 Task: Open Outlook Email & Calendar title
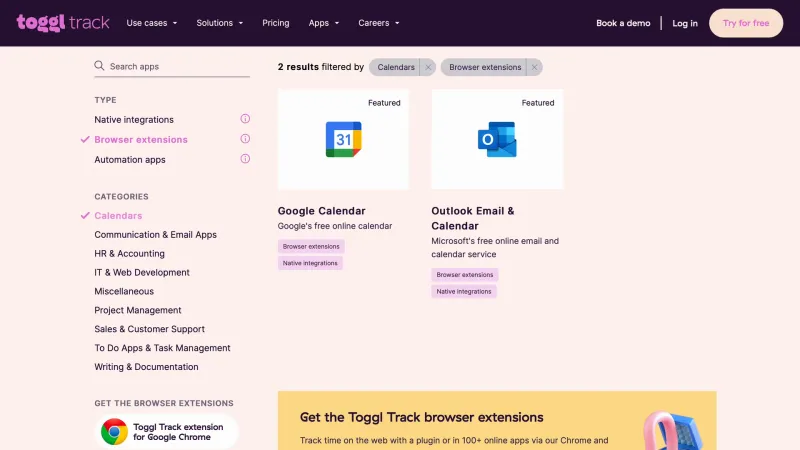472,218
